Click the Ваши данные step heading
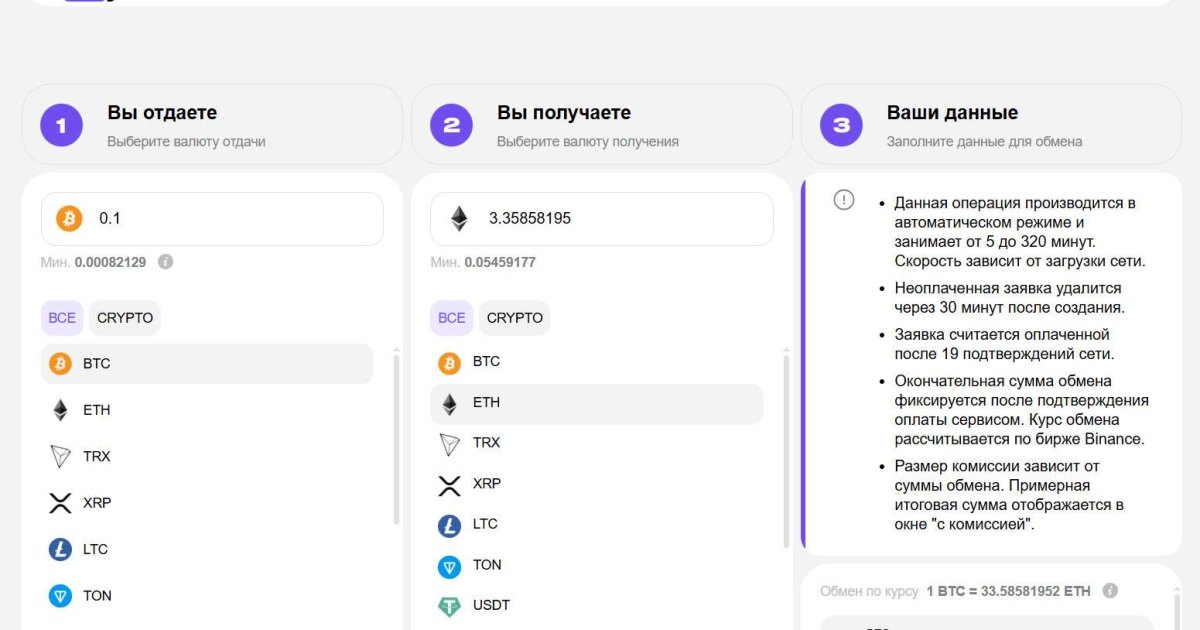 click(x=952, y=113)
